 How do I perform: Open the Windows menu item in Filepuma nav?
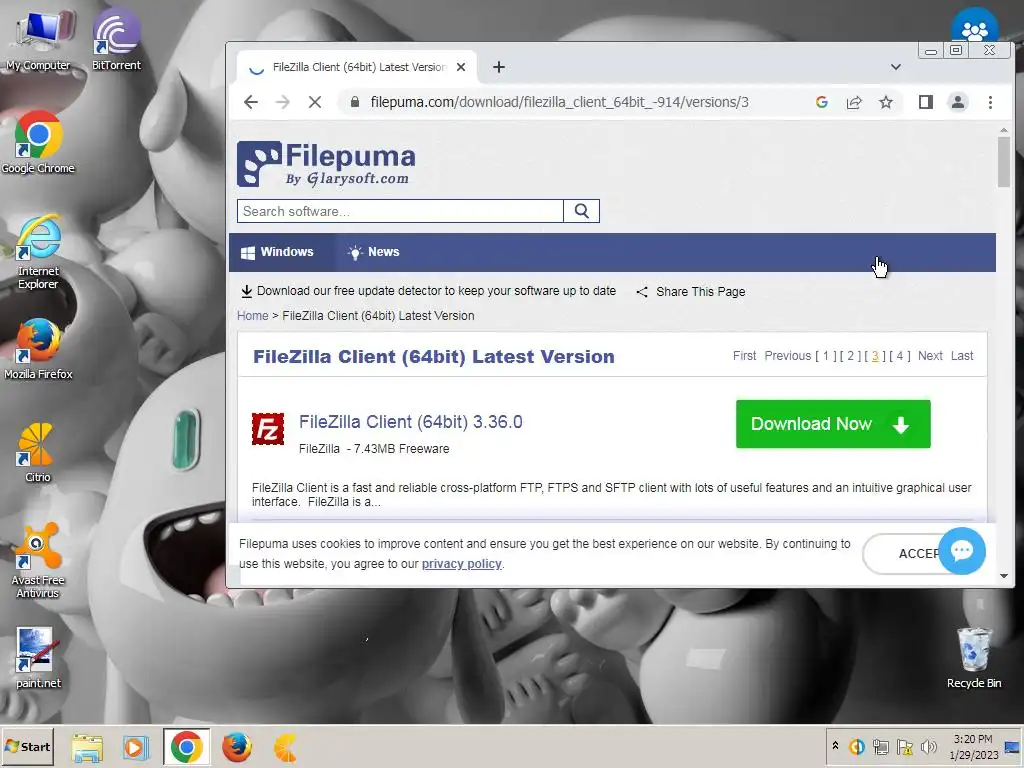click(278, 252)
